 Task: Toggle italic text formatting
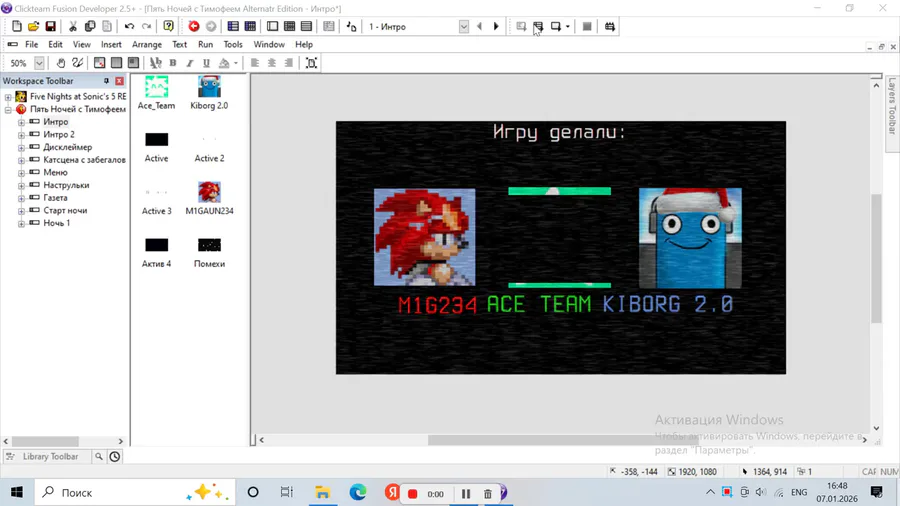tap(189, 63)
